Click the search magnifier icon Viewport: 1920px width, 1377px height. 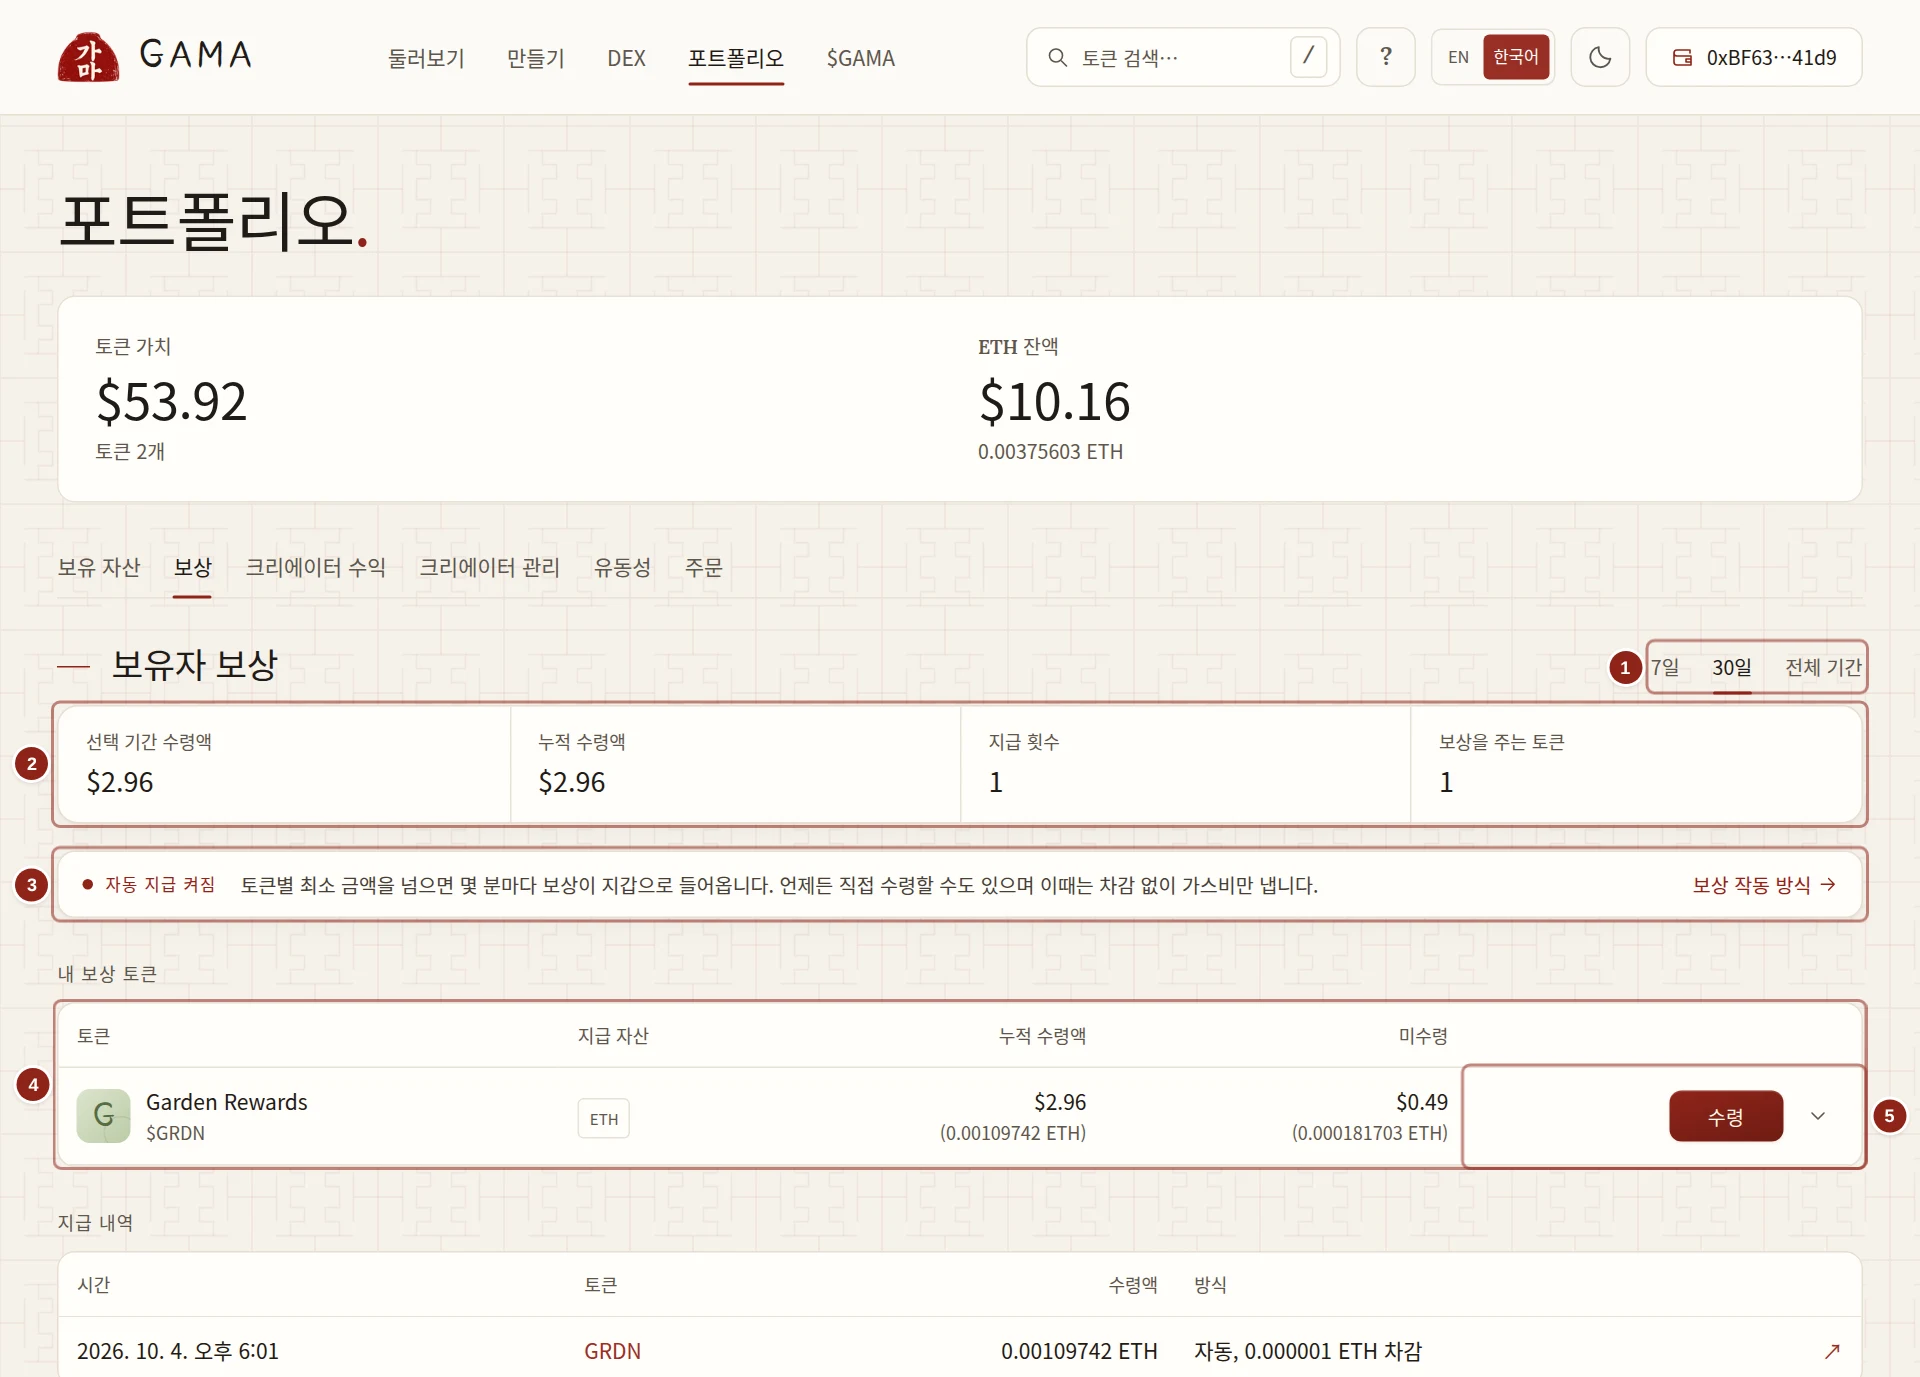[1057, 58]
